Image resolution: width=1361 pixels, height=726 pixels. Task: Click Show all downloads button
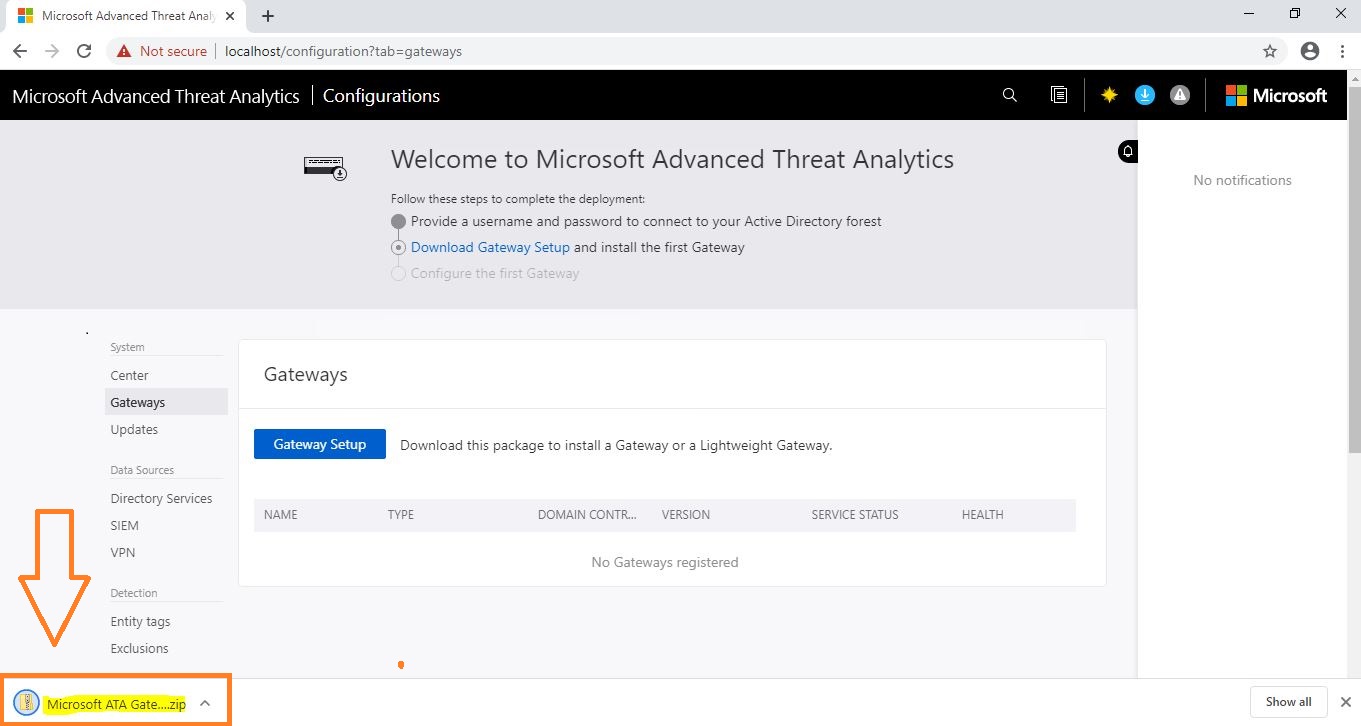tap(1288, 702)
